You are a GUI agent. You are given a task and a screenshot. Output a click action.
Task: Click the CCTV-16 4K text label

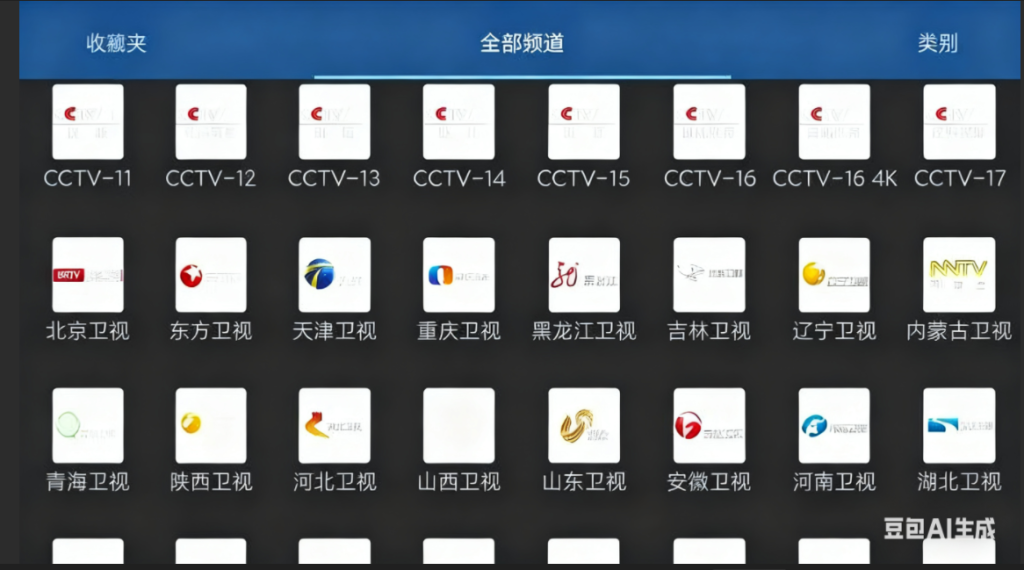(x=835, y=178)
